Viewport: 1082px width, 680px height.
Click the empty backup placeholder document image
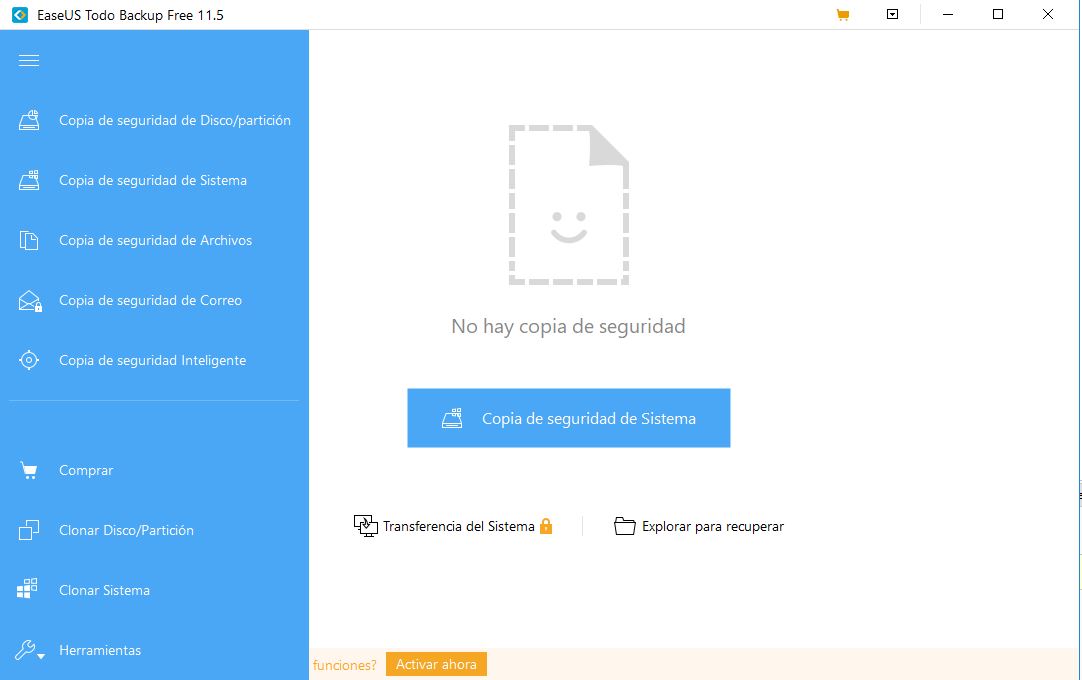(568, 205)
